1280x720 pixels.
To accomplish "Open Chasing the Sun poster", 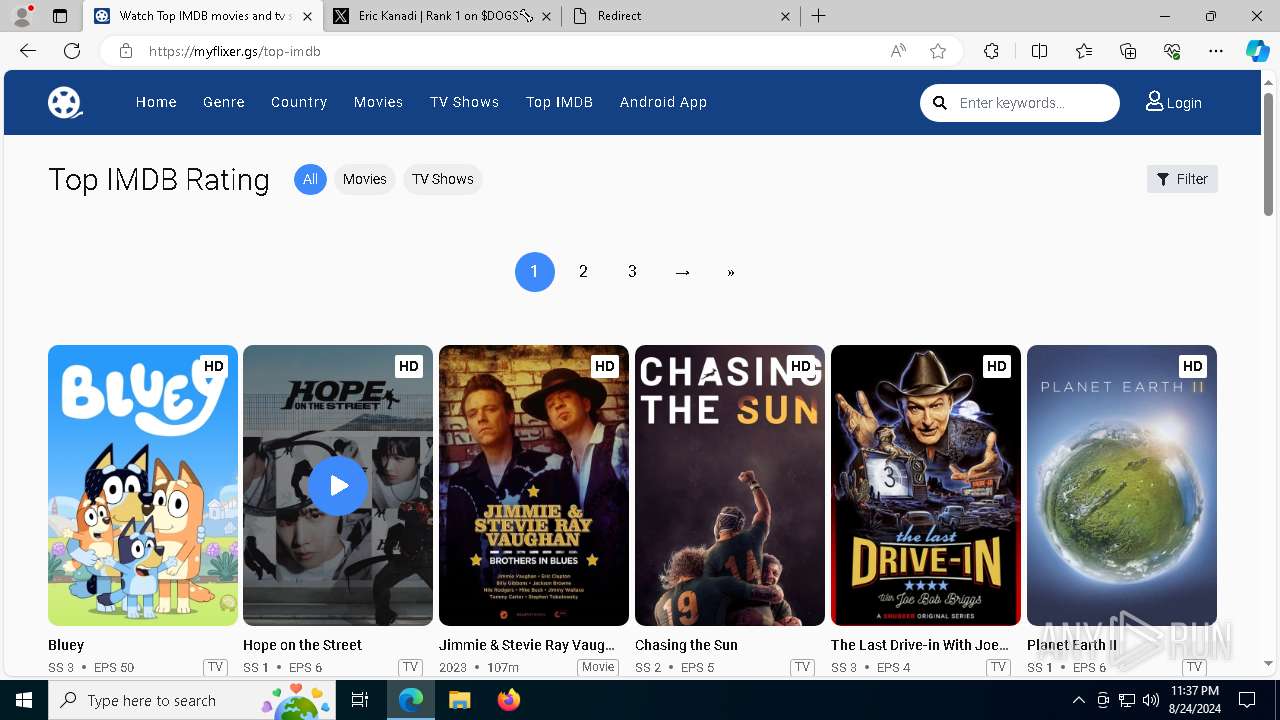I will tap(730, 486).
